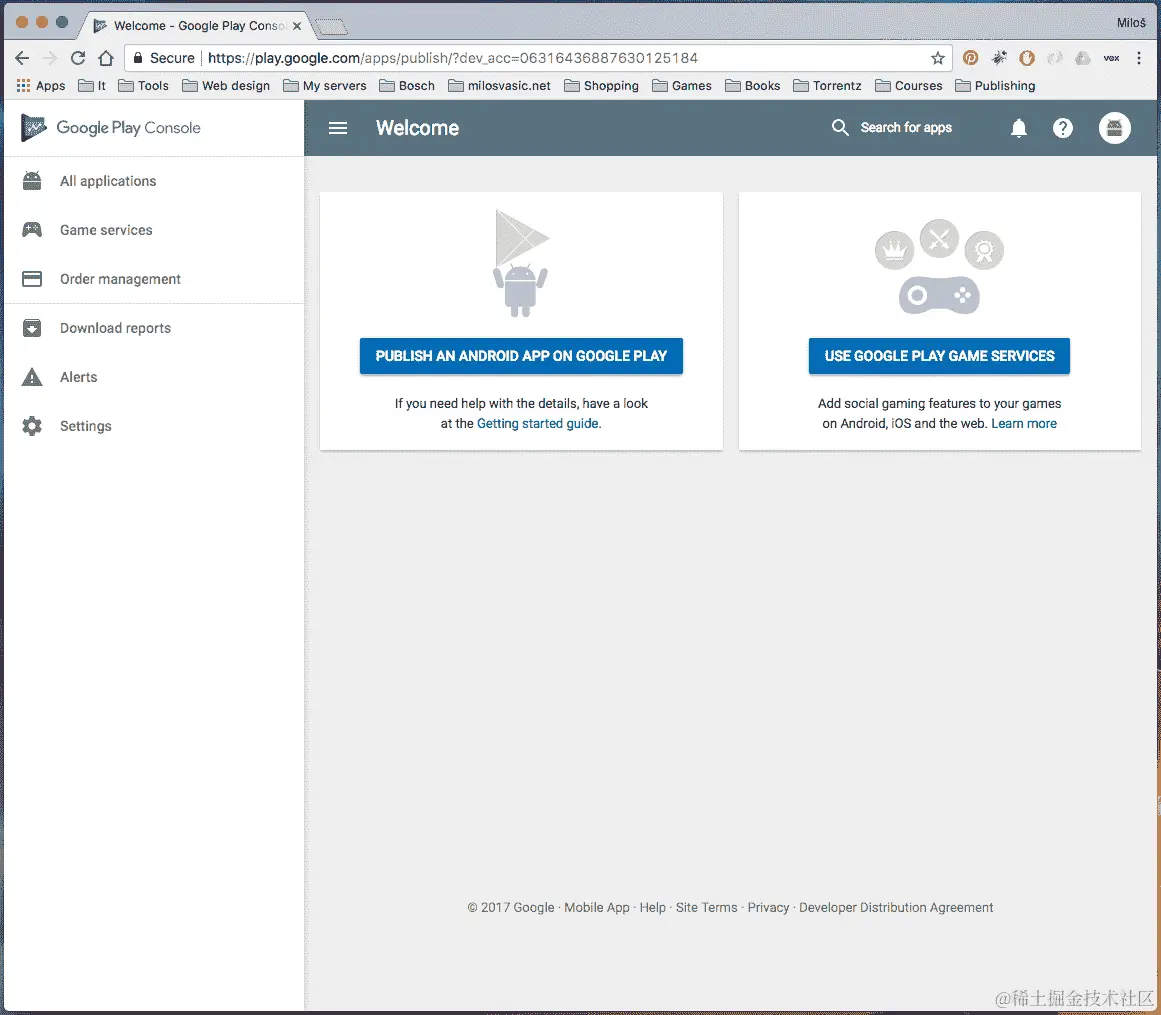Click the search magnifier icon

coord(840,127)
